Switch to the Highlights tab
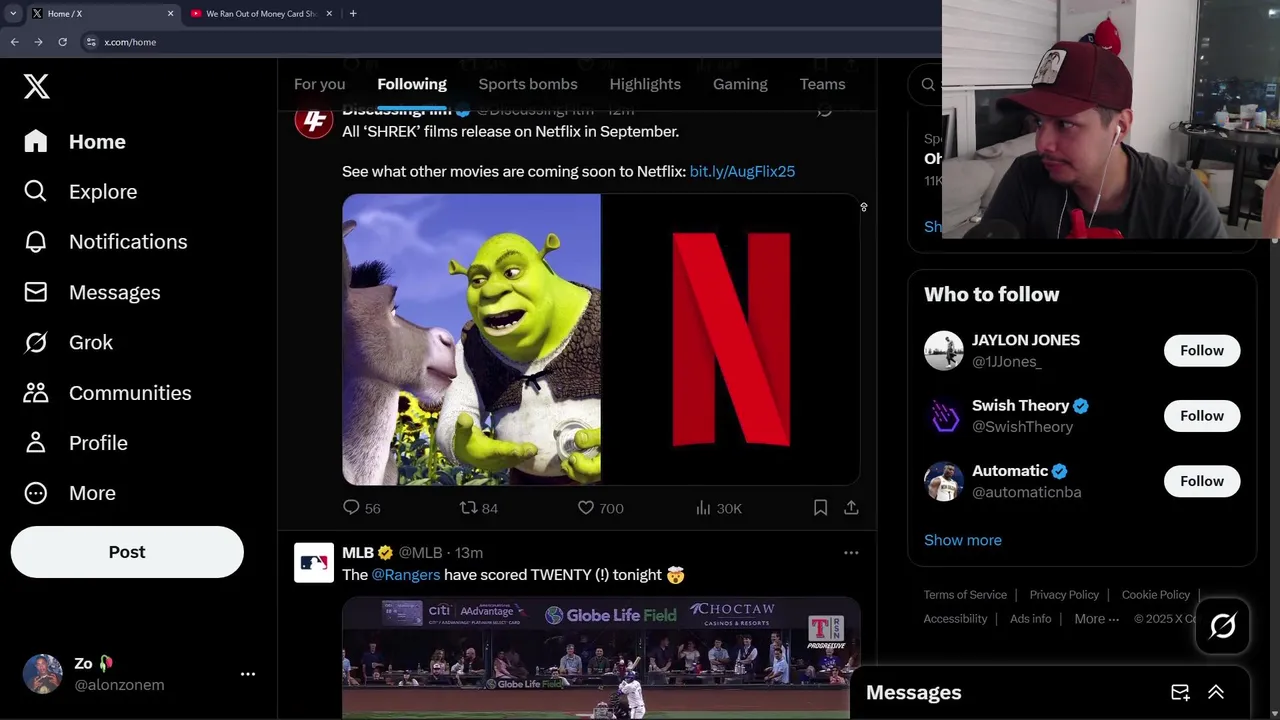Screen dimensions: 1280x720 click(645, 84)
